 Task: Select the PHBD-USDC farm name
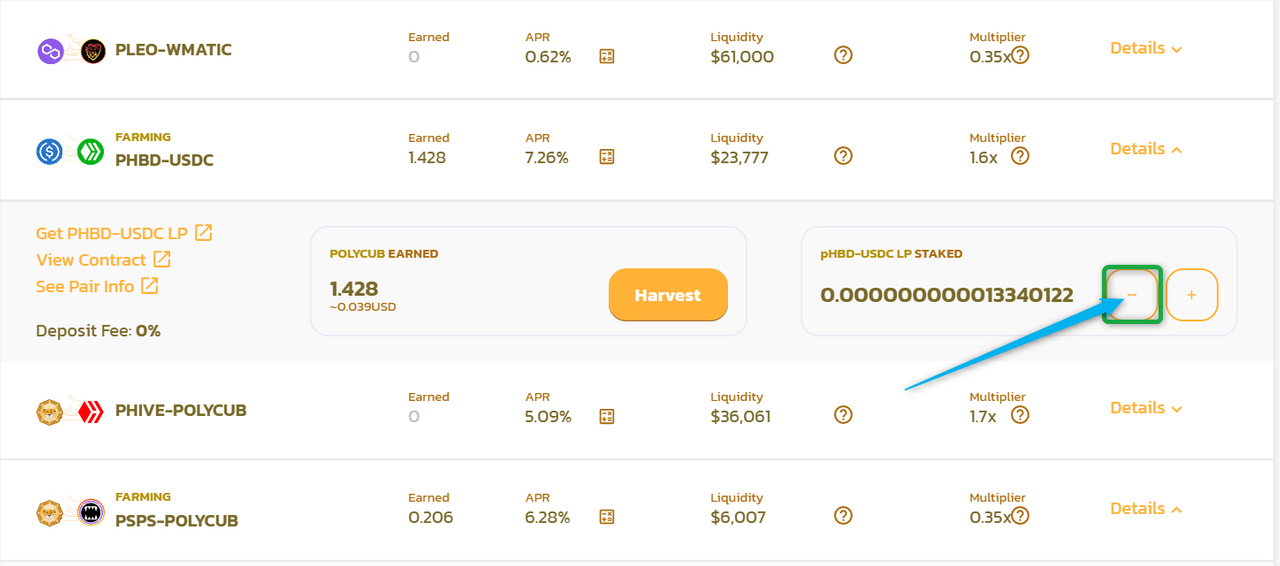coord(164,160)
